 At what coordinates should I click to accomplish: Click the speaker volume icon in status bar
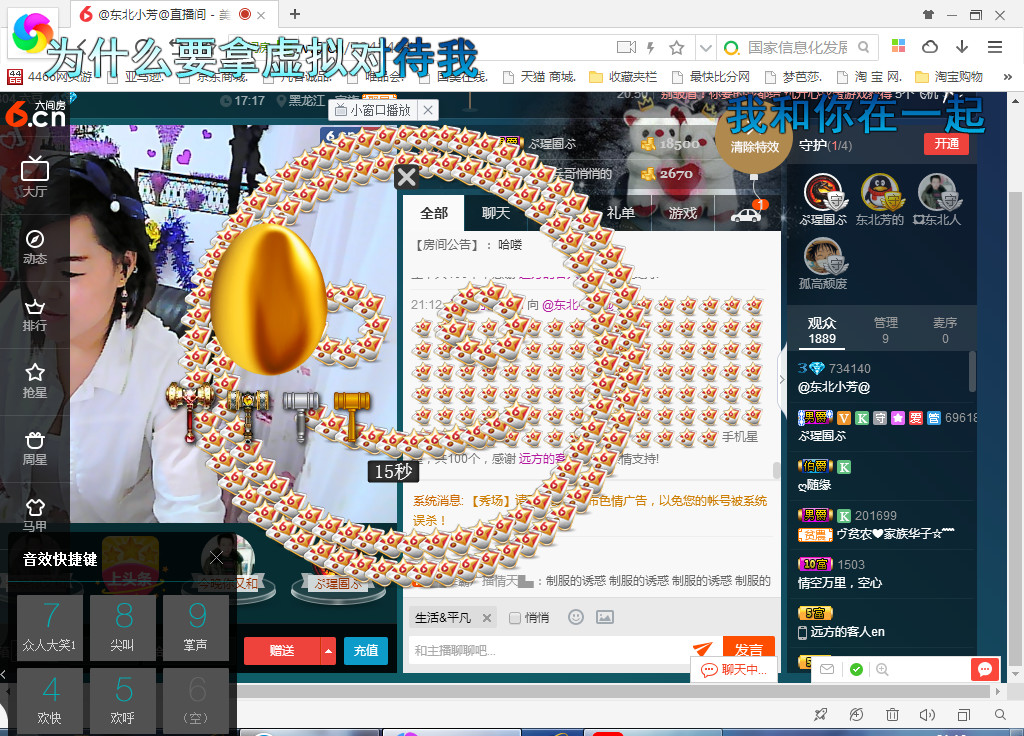(x=927, y=715)
